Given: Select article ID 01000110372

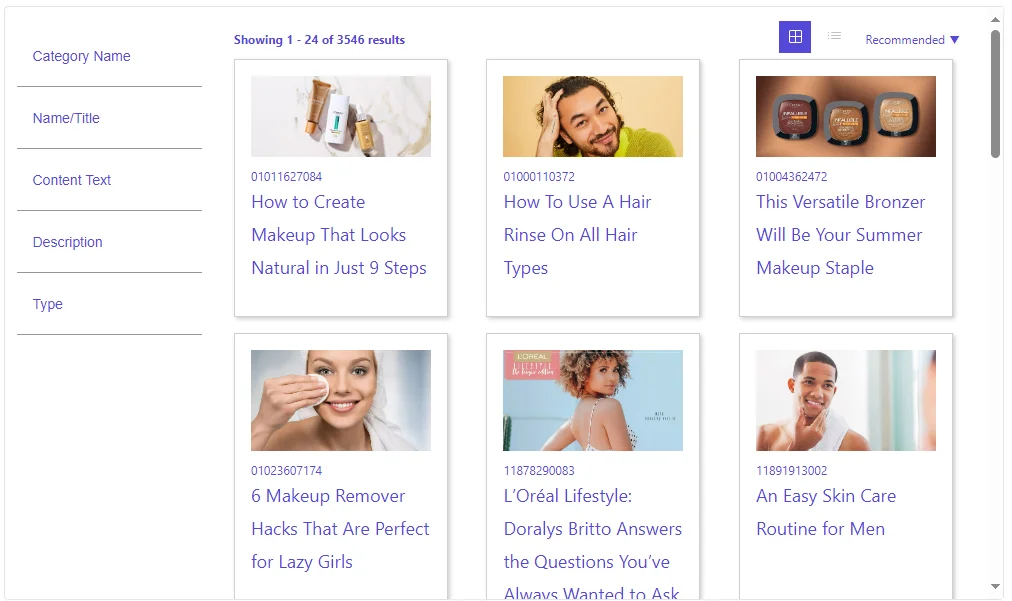Looking at the screenshot, I should tap(539, 176).
